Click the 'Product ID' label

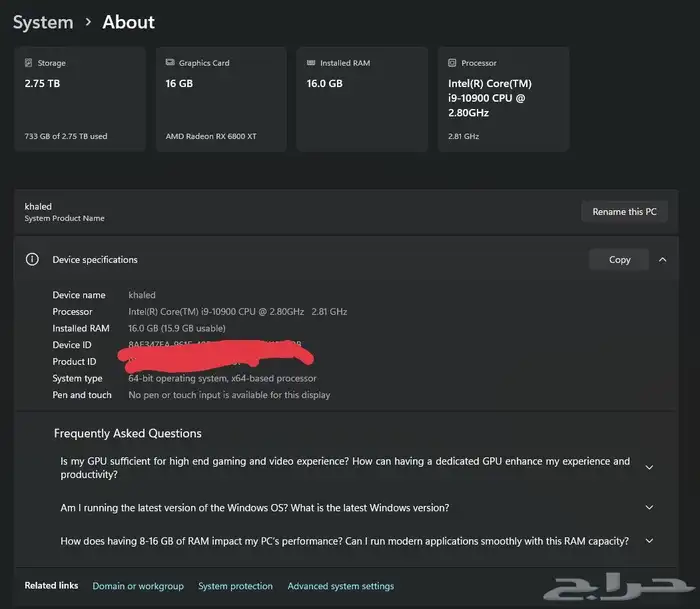tap(74, 362)
